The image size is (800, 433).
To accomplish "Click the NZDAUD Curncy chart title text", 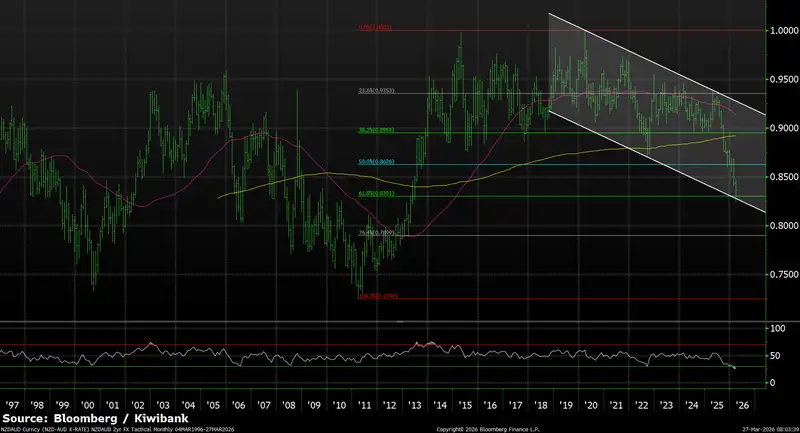I will click(x=110, y=428).
